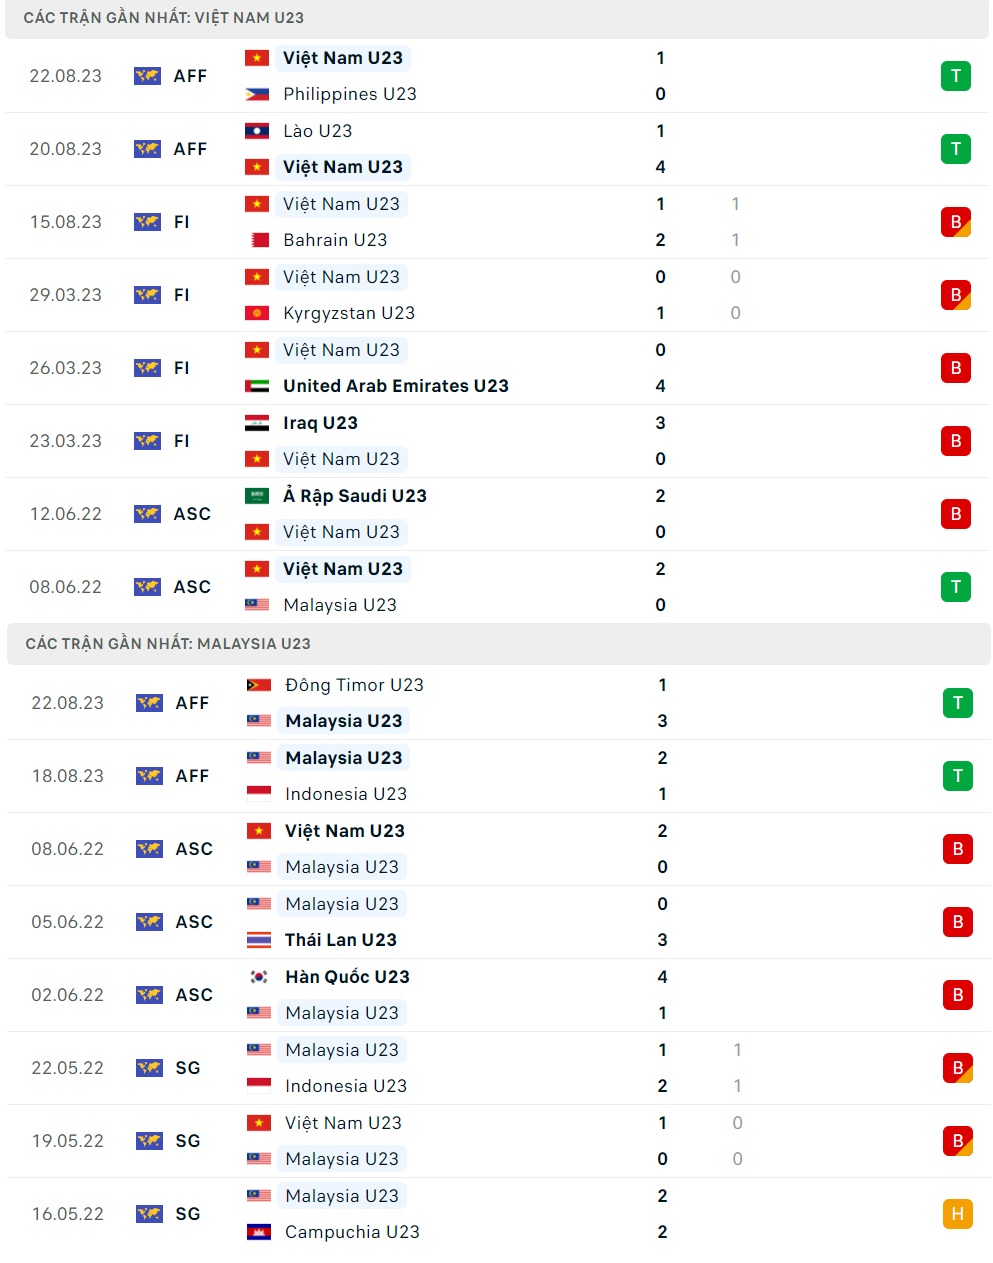
Task: Click the red B badge for the Iraq match
Action: 956,441
